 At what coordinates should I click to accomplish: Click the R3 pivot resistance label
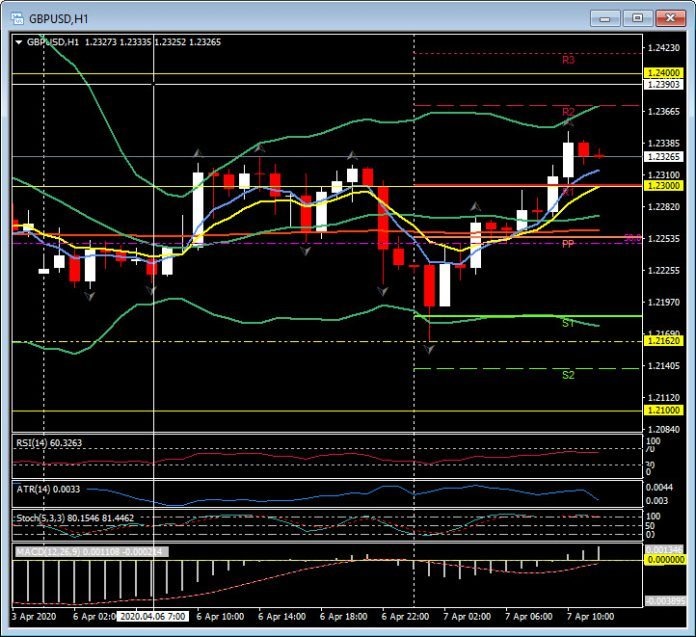[568, 60]
